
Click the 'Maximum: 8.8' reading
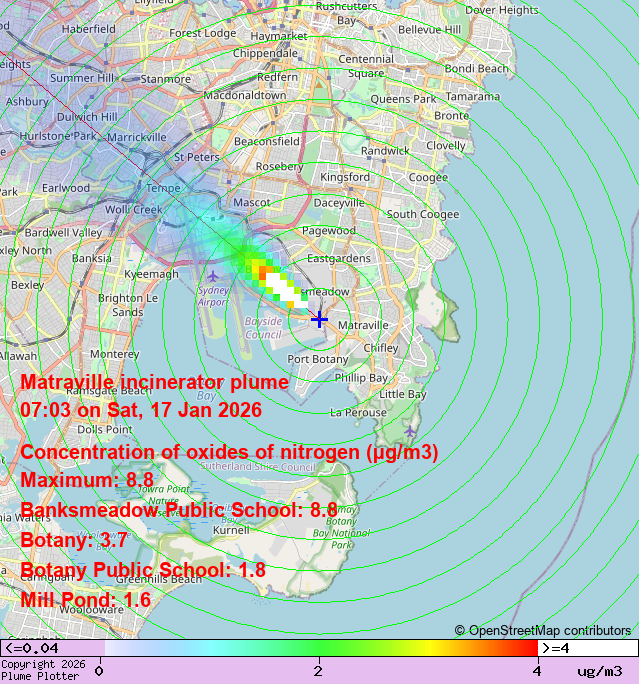coord(87,480)
